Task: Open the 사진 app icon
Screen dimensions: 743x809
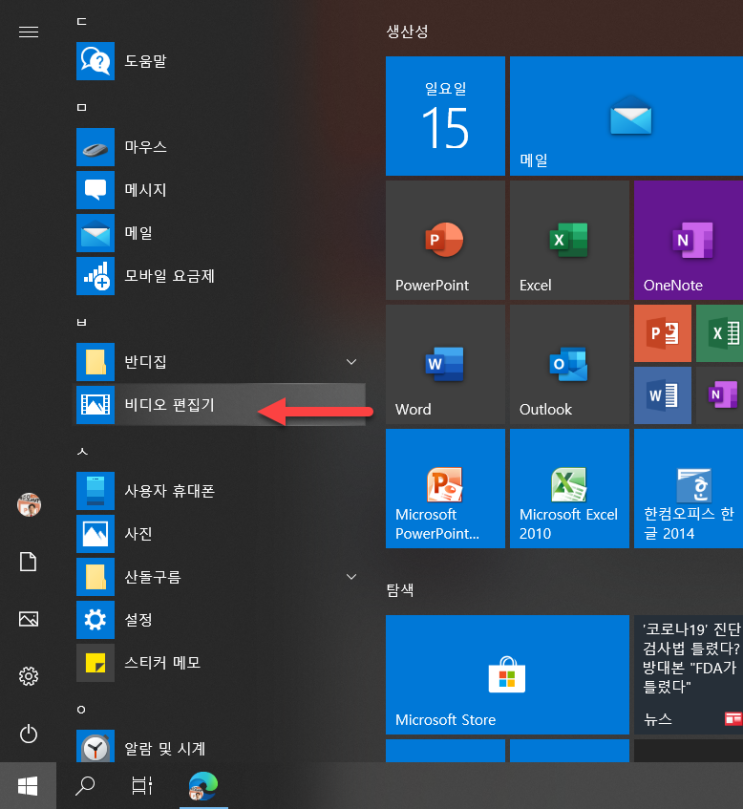Action: pos(95,533)
